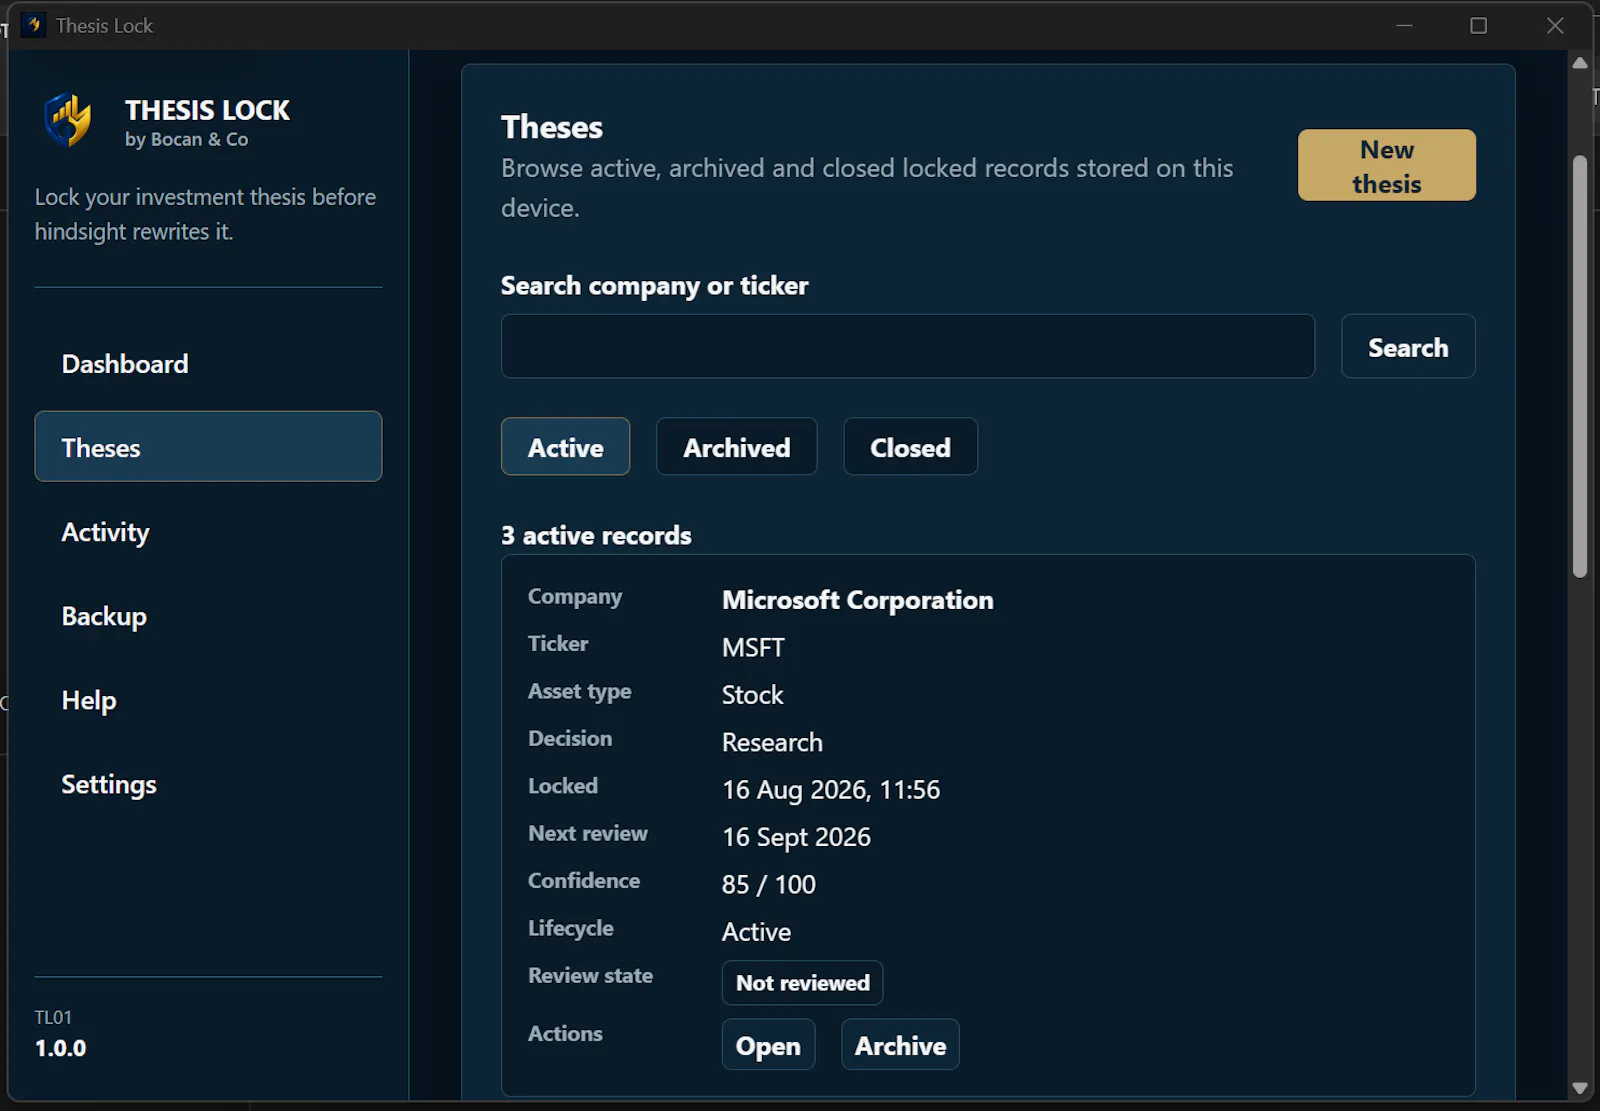Click the scrollbar down arrow
The image size is (1600, 1111).
pyautogui.click(x=1580, y=1088)
